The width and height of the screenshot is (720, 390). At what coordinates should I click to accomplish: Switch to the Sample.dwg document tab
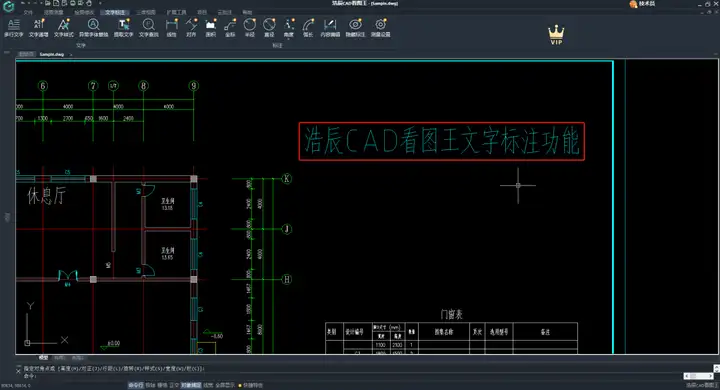[x=52, y=54]
